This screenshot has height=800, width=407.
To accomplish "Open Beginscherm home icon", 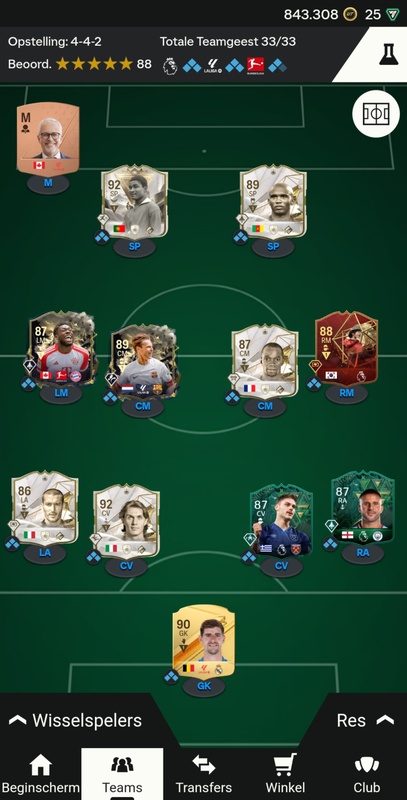I will [40, 765].
